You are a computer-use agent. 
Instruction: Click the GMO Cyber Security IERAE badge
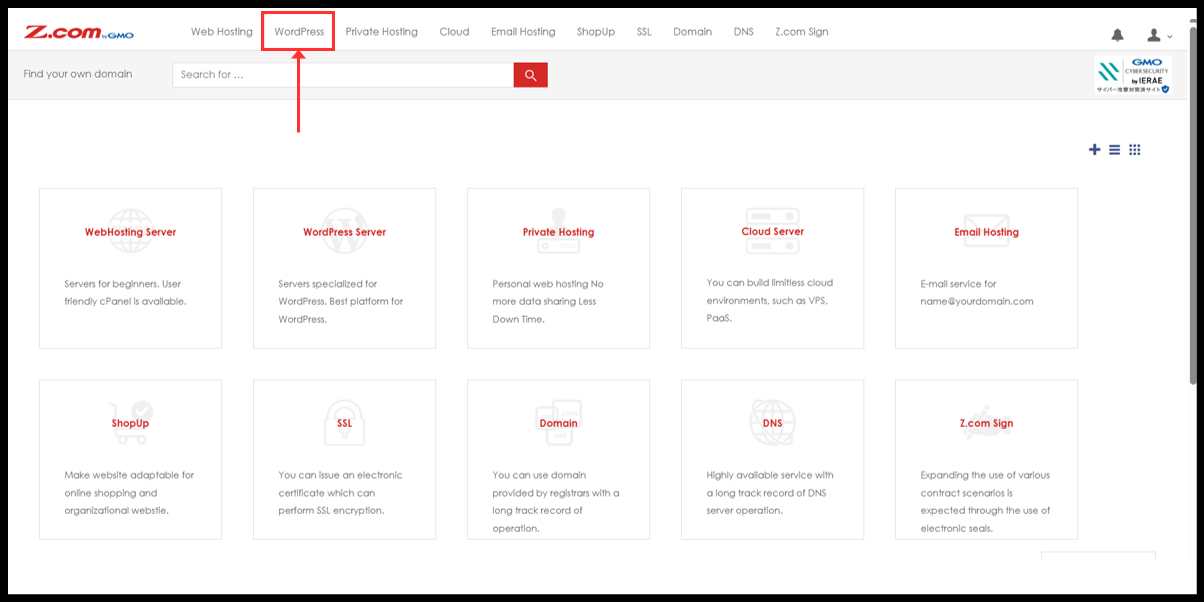click(x=1133, y=75)
